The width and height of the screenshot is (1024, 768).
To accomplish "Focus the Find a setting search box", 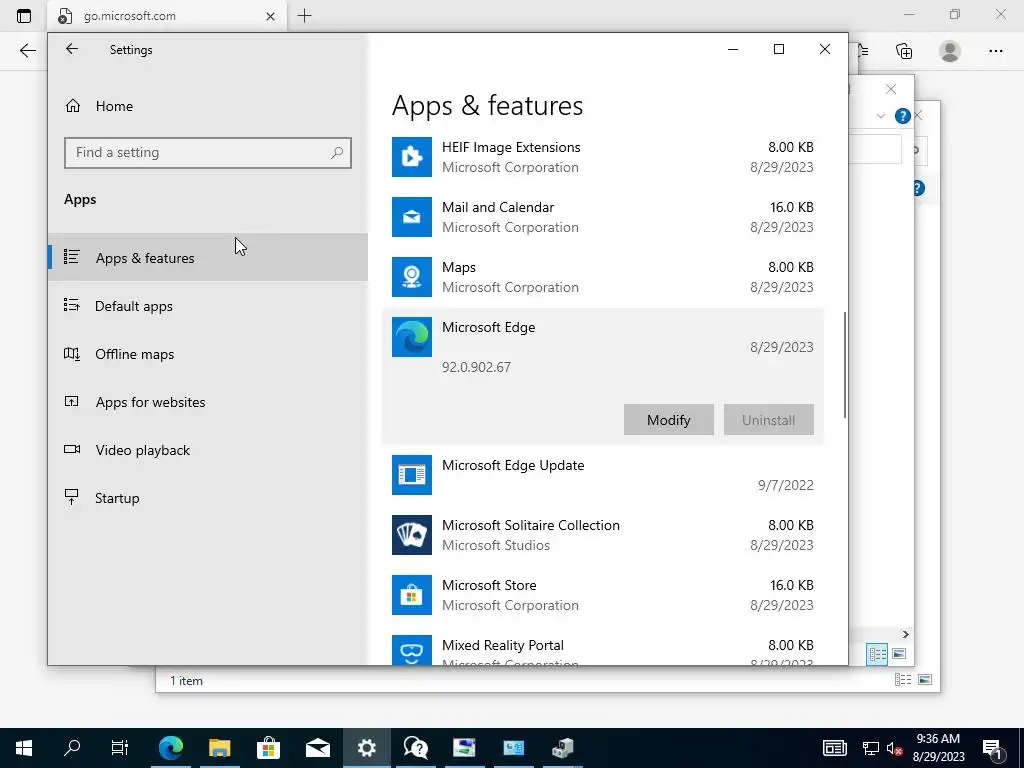I will click(x=208, y=153).
